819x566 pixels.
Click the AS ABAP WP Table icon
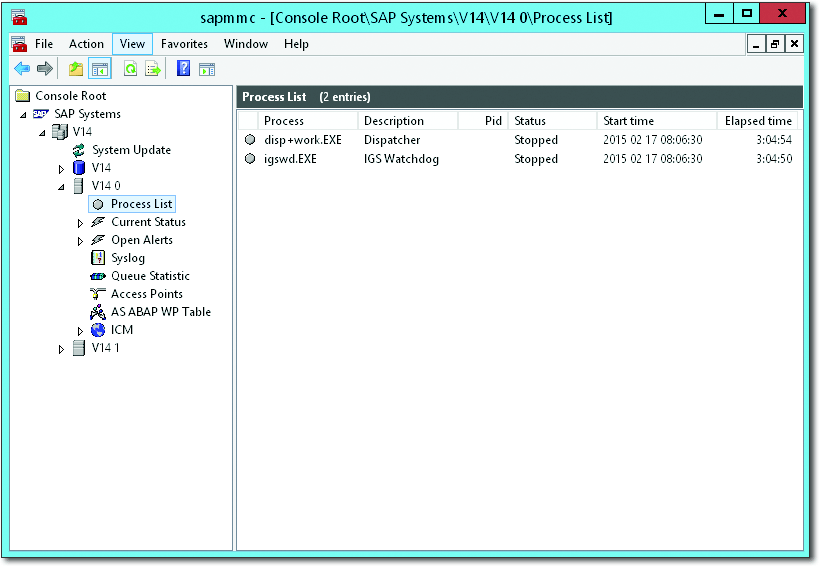tap(98, 312)
